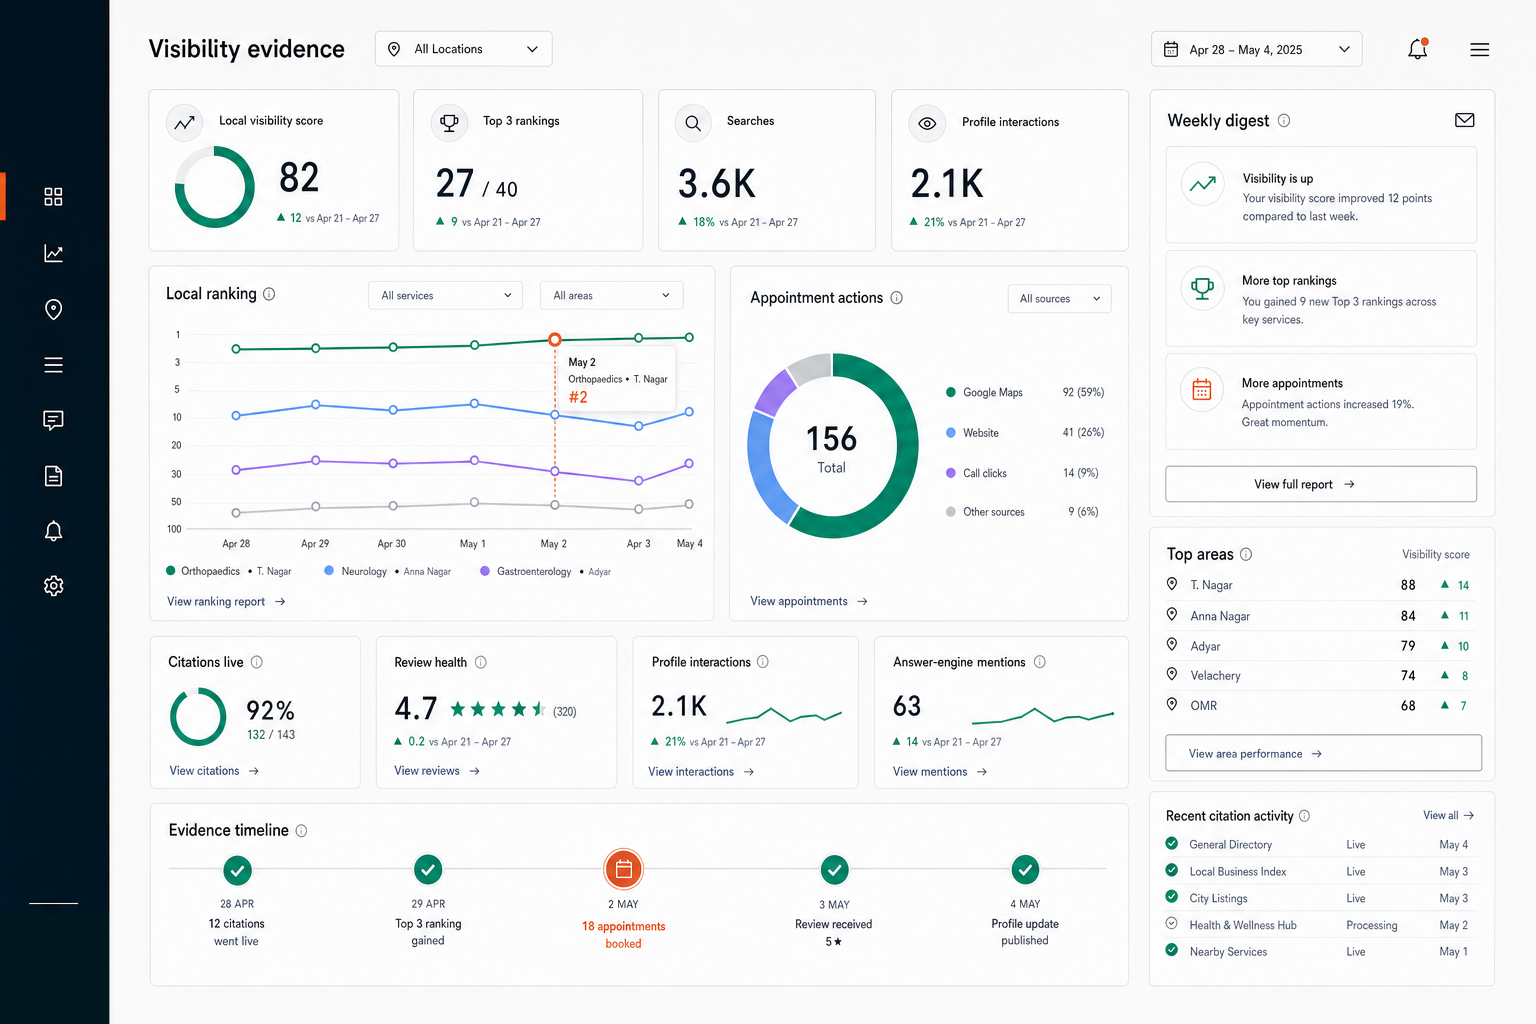The height and width of the screenshot is (1024, 1536).
Task: Open View all citation activity link
Action: click(1448, 816)
